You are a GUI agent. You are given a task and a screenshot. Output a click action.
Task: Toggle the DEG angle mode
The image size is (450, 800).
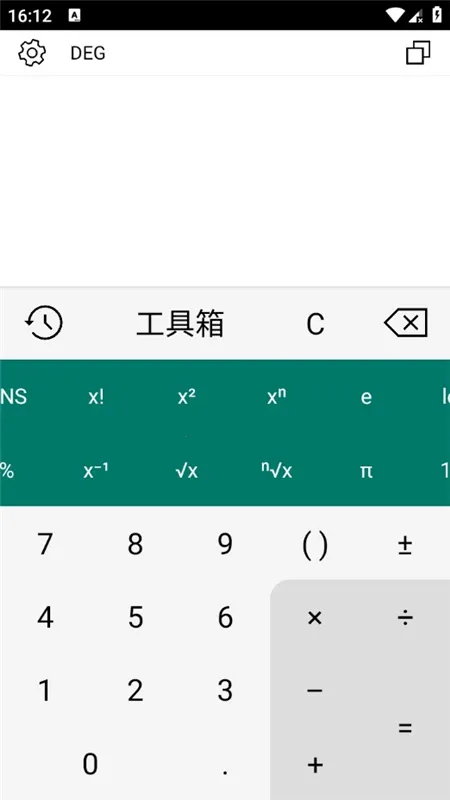click(88, 53)
